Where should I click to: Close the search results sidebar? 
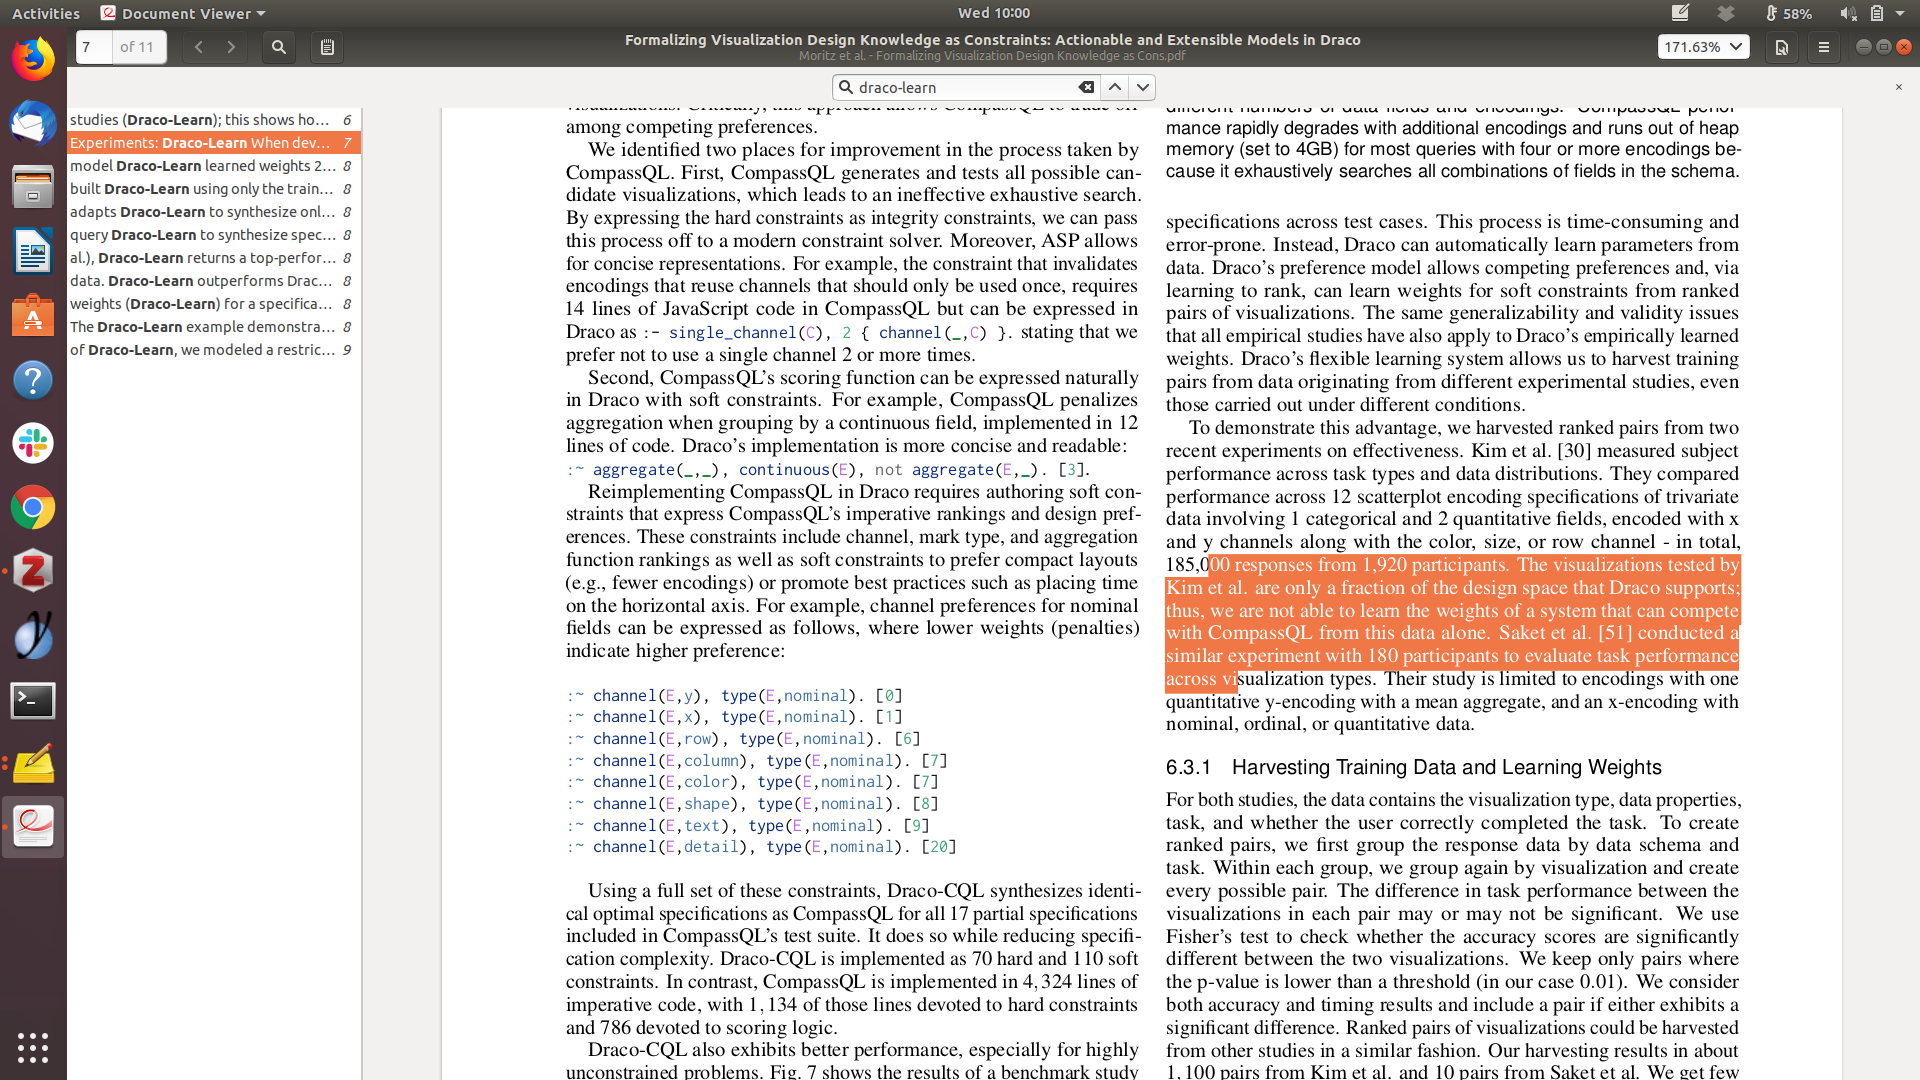click(1898, 87)
